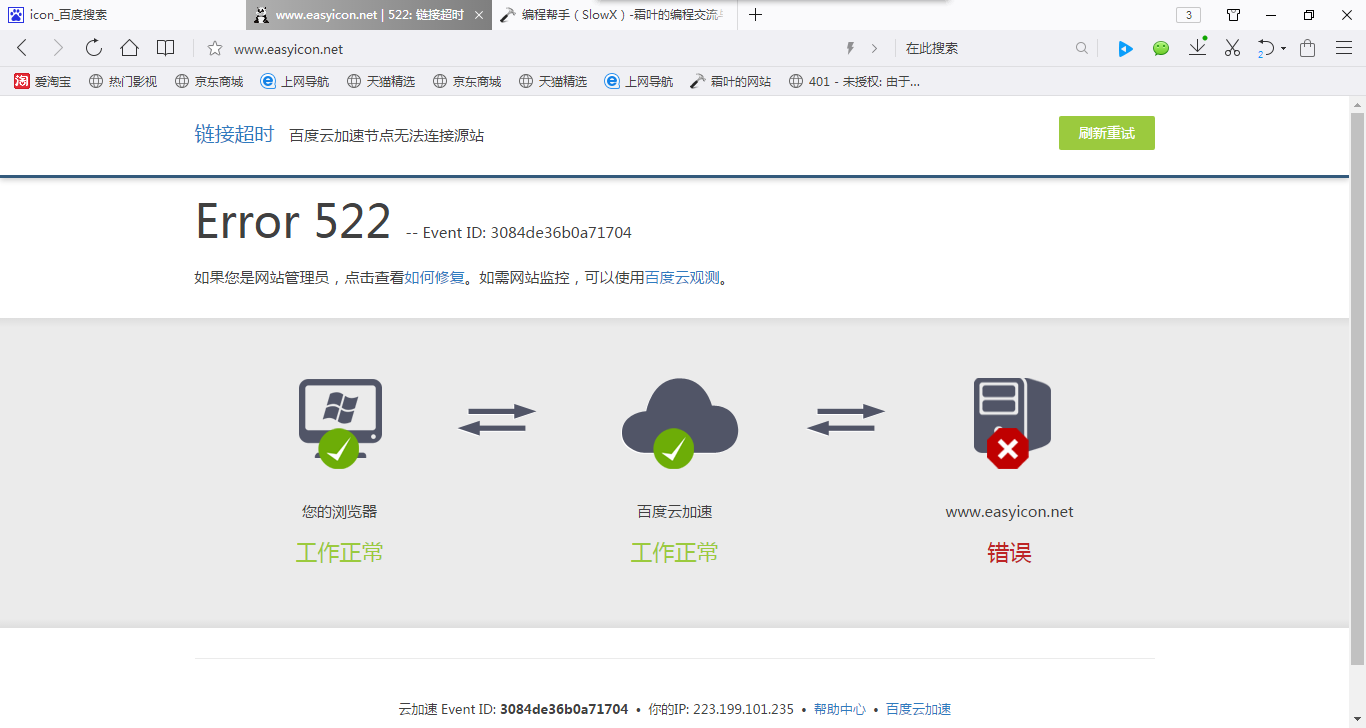This screenshot has width=1366, height=728.
Task: Click the 刷新重试 green button
Action: pos(1106,133)
